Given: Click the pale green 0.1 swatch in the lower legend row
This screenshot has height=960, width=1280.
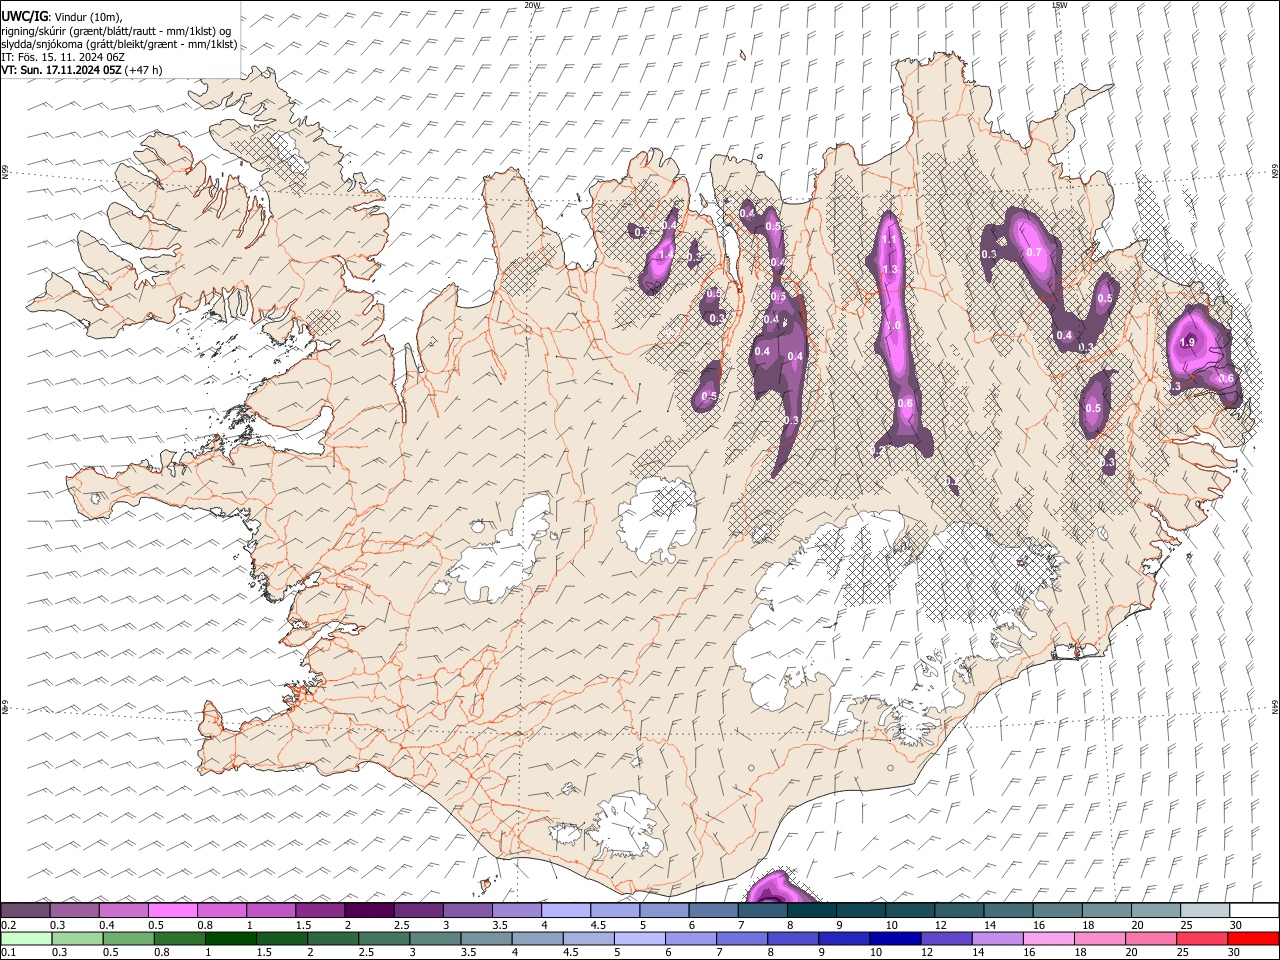Looking at the screenshot, I should (26, 938).
